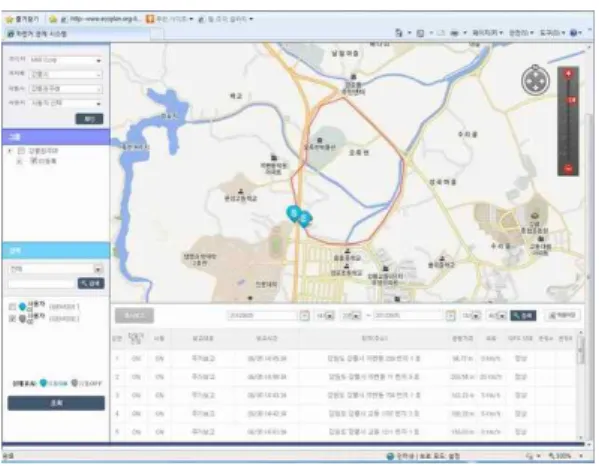Open a new tab beside the current tab
The width and height of the screenshot is (599, 466).
[x=157, y=34]
